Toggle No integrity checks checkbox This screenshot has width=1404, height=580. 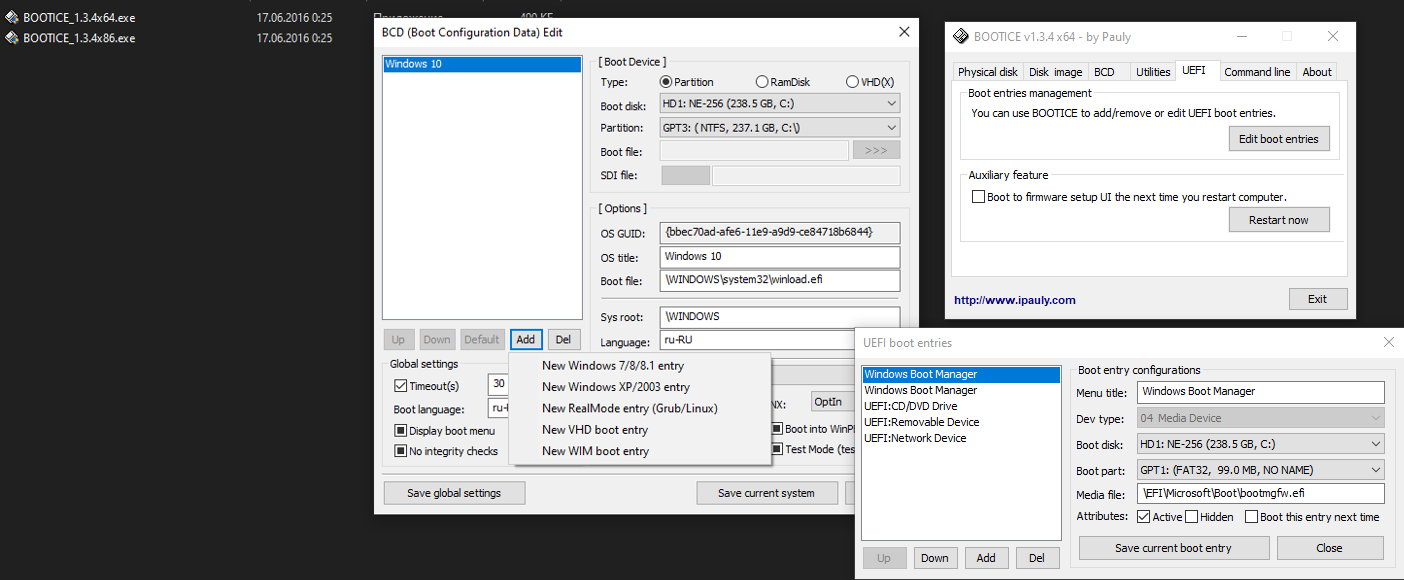click(400, 451)
